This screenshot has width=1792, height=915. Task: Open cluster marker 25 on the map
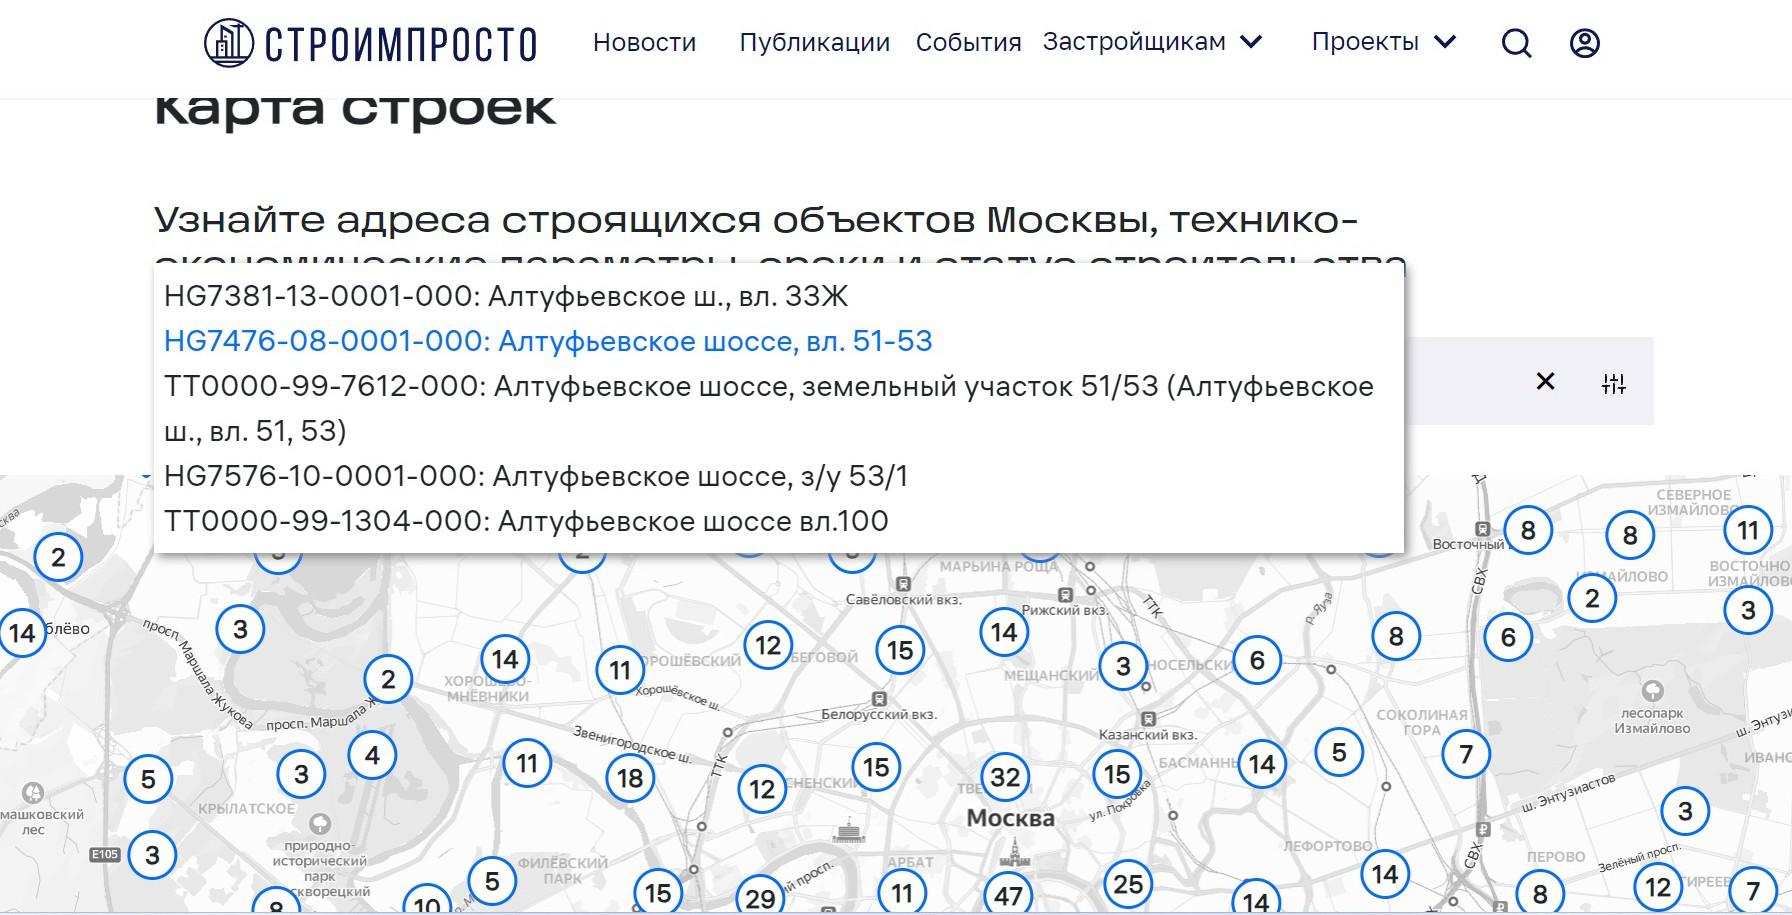tap(1128, 884)
